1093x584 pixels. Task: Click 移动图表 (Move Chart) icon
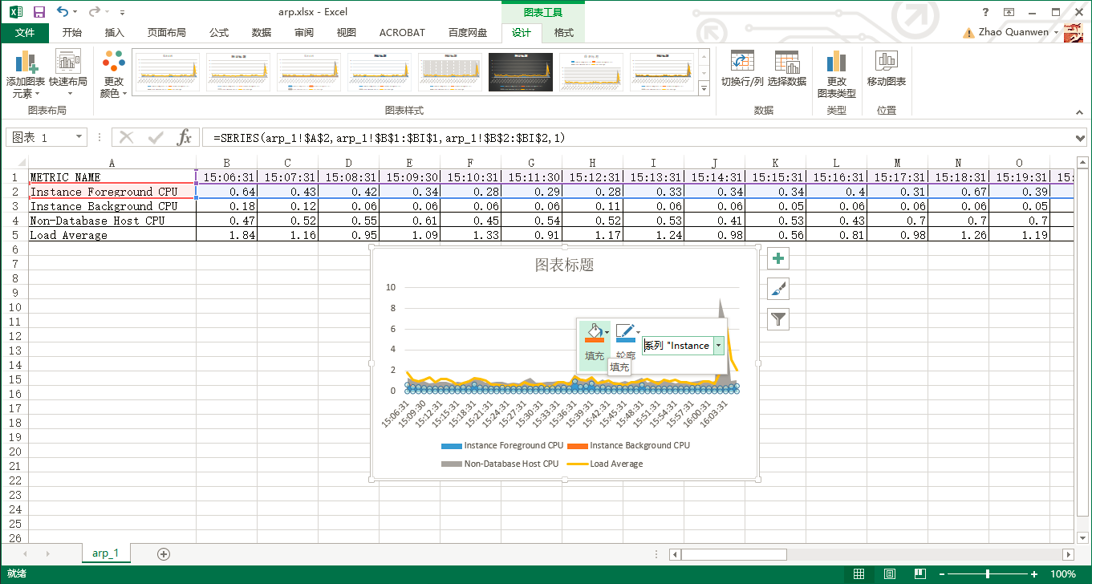pyautogui.click(x=886, y=69)
